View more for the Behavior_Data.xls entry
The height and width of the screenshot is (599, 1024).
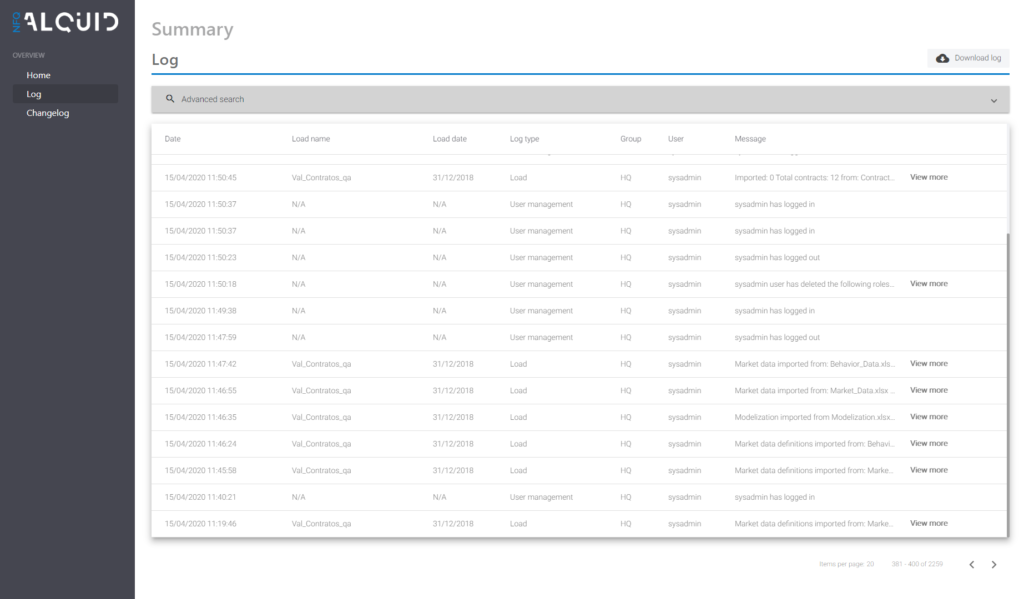click(929, 364)
